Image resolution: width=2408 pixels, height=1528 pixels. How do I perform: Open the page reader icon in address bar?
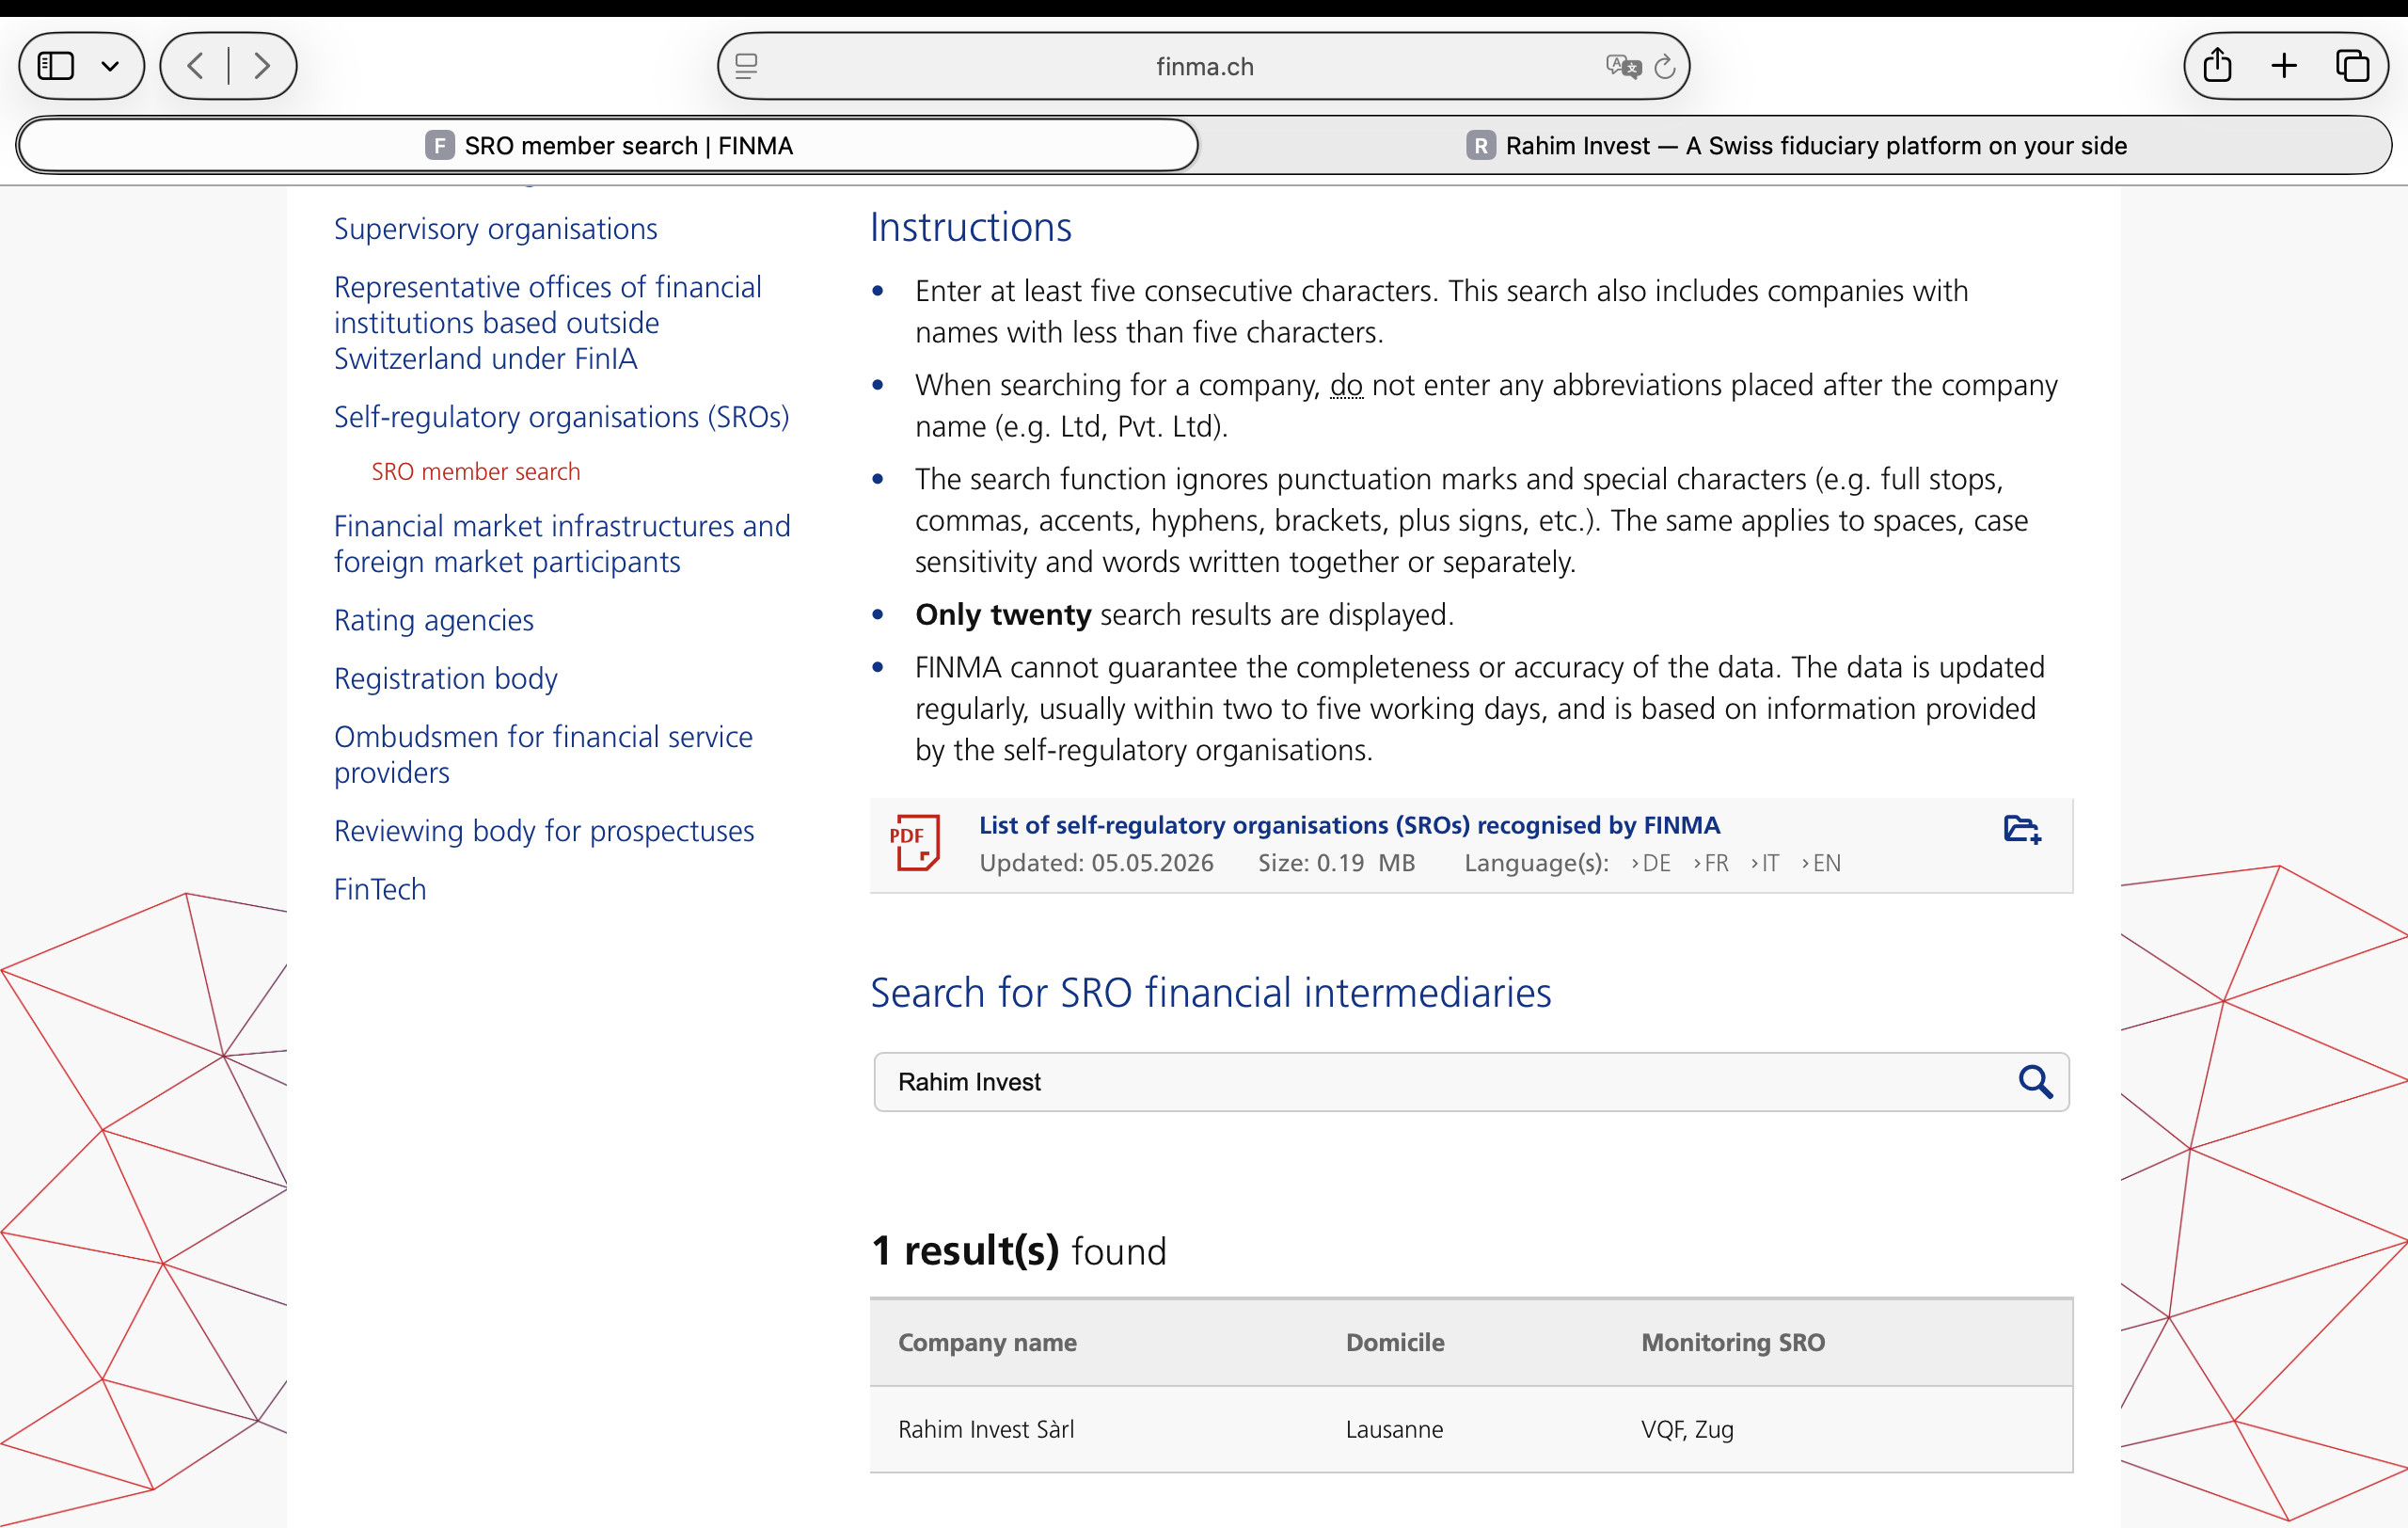(x=746, y=66)
